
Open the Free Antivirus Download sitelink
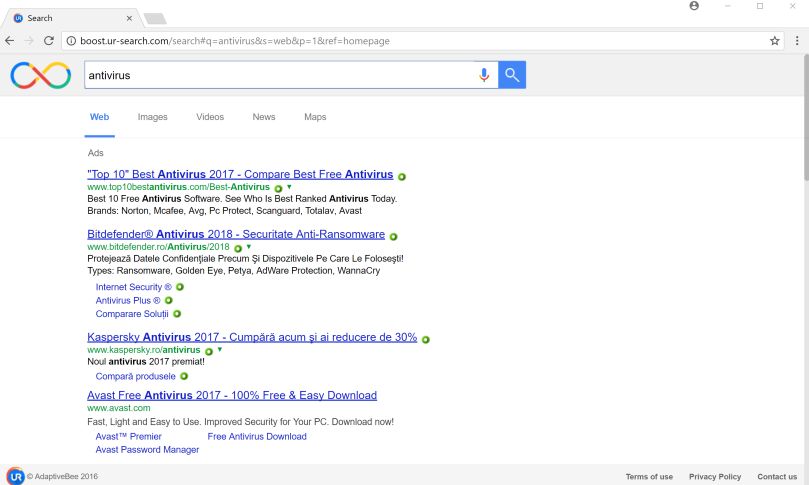(x=257, y=436)
